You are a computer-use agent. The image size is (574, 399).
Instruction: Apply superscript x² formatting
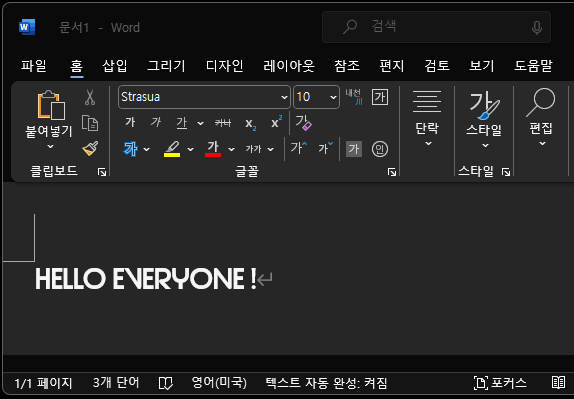pos(276,122)
